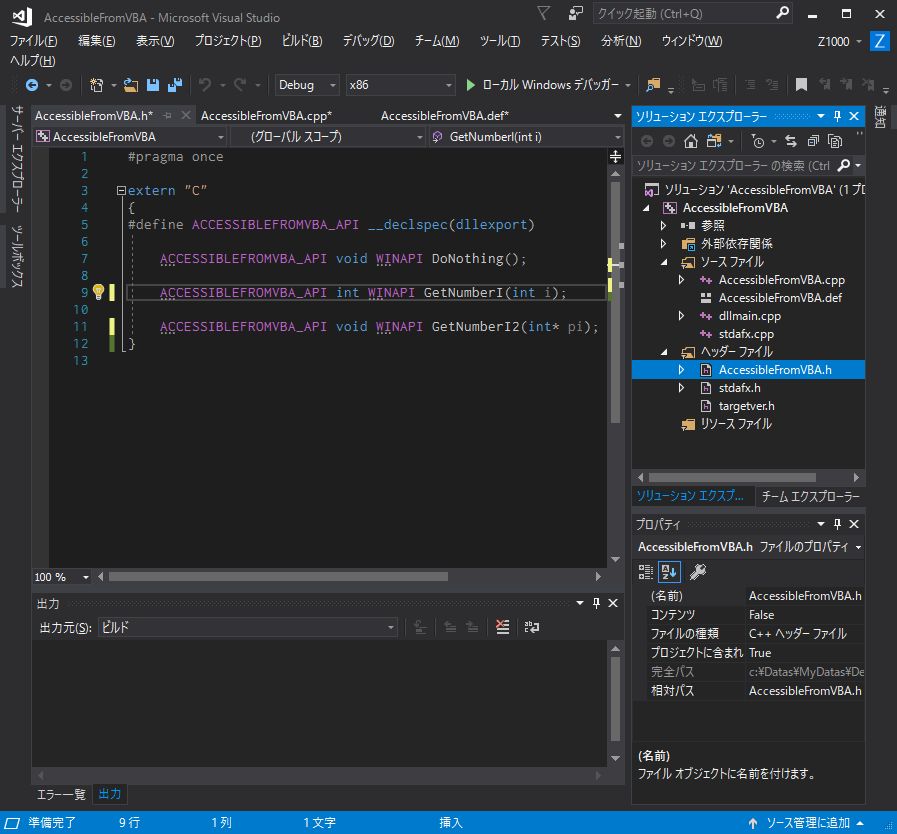Open the ビルド(B) menu
This screenshot has height=834, width=897.
pyautogui.click(x=301, y=41)
